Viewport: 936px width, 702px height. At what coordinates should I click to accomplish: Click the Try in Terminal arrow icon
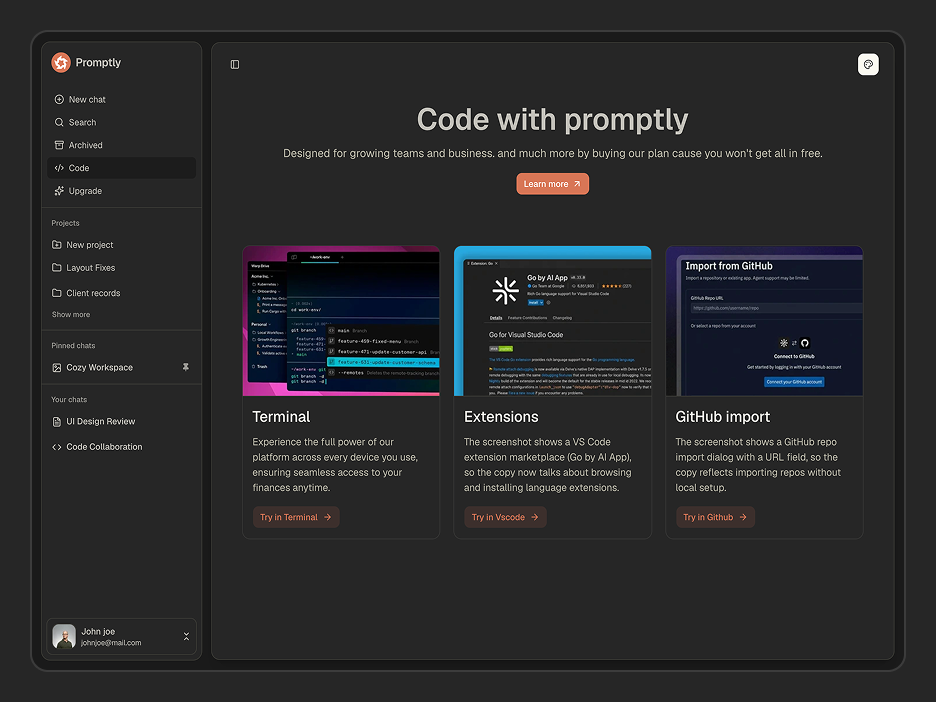pos(328,517)
